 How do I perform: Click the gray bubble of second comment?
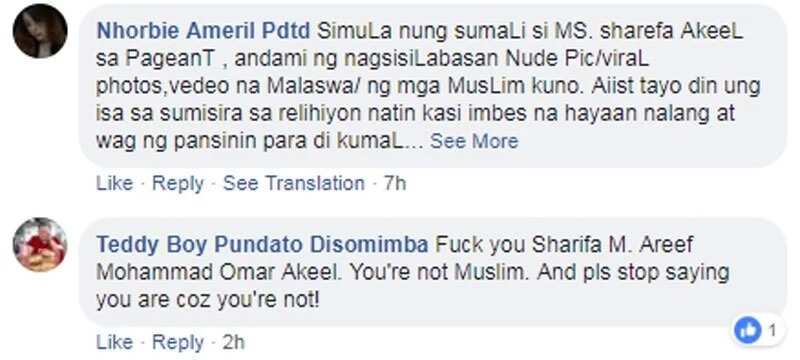point(433,273)
